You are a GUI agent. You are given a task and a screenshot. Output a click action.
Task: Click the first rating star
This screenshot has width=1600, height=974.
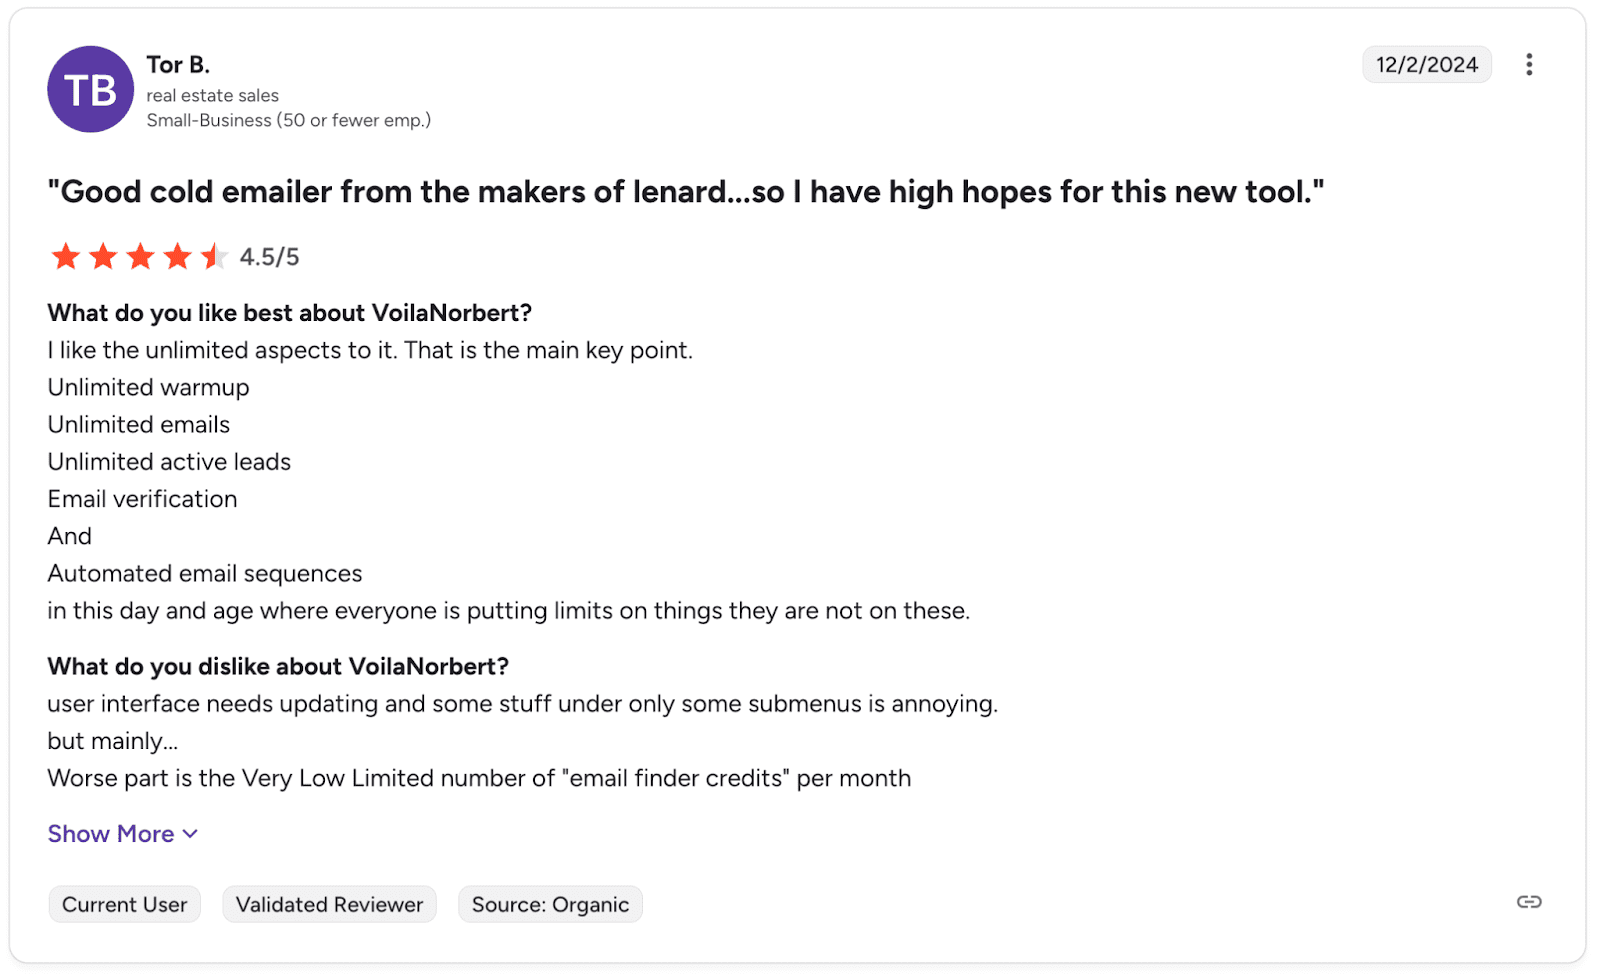tap(66, 257)
